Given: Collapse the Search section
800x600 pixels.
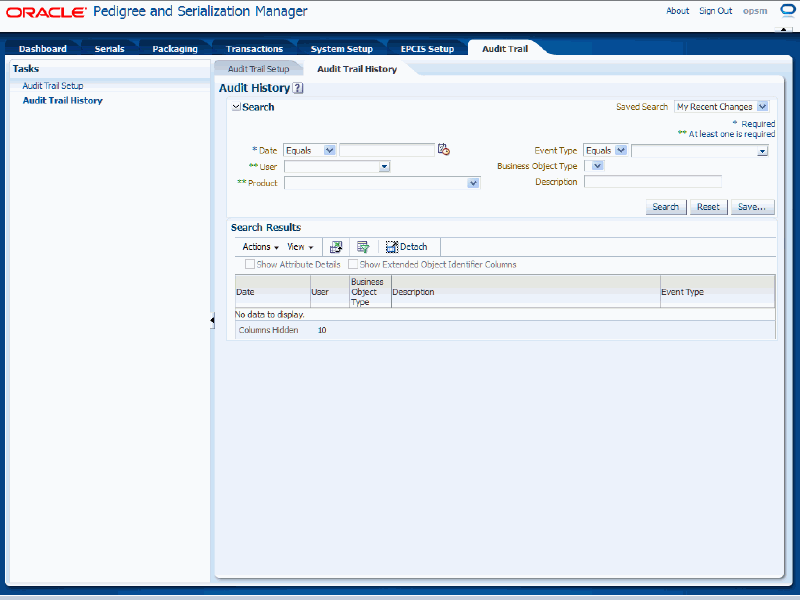Looking at the screenshot, I should tap(236, 107).
